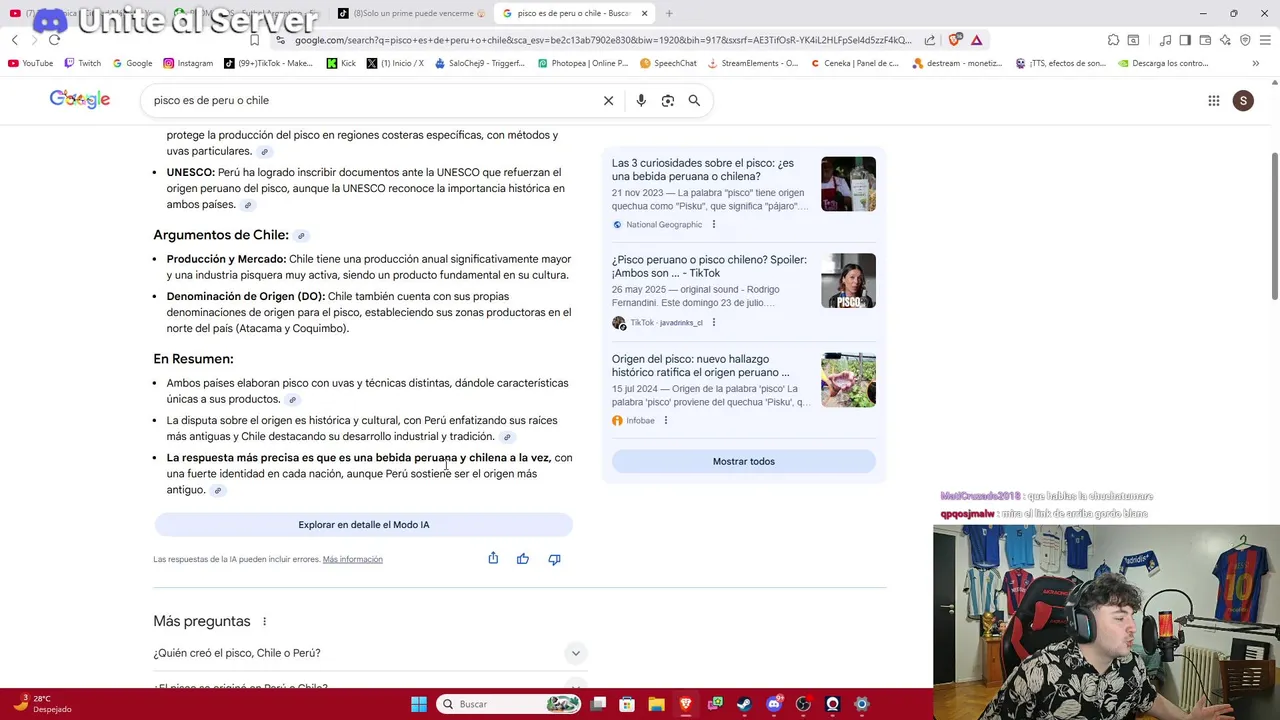1280x720 pixels.
Task: Click the 'Mostrar todos' button
Action: [743, 461]
